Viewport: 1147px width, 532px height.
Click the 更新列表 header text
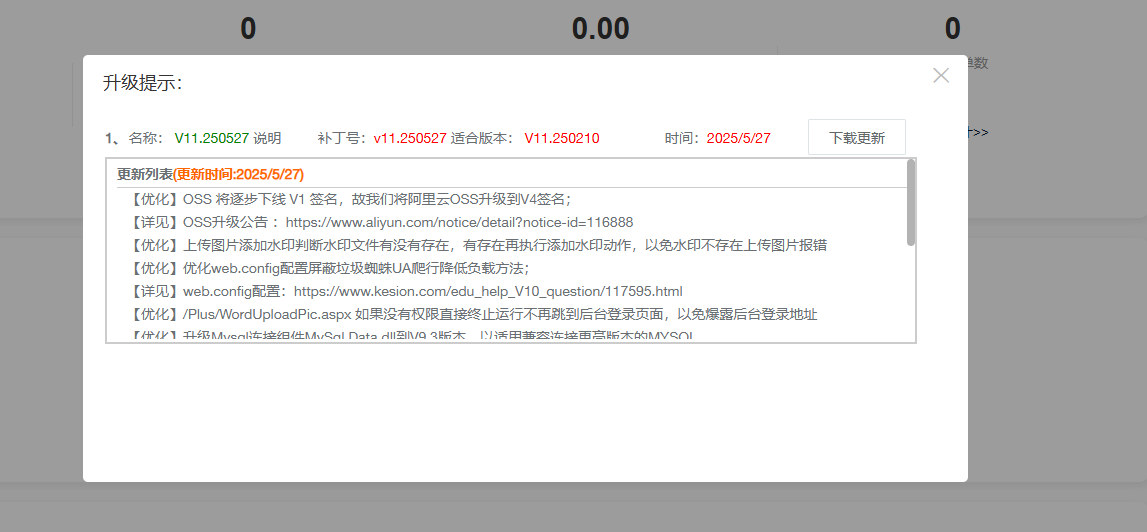pyautogui.click(x=145, y=174)
